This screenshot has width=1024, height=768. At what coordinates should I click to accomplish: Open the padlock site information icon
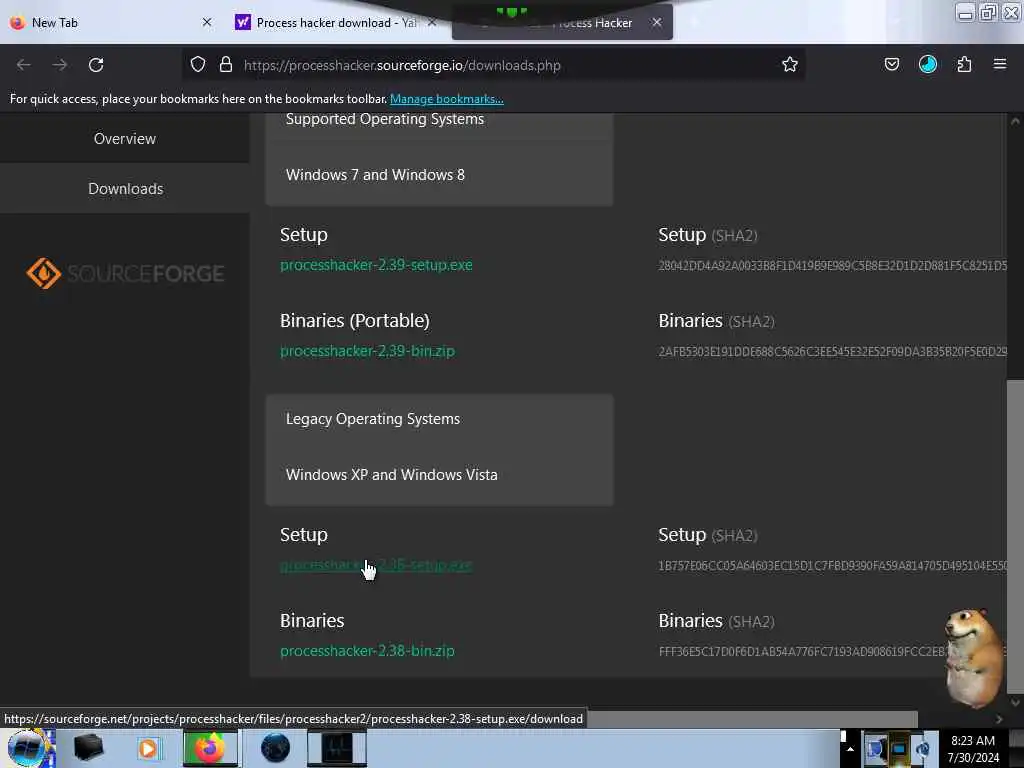pyautogui.click(x=226, y=64)
